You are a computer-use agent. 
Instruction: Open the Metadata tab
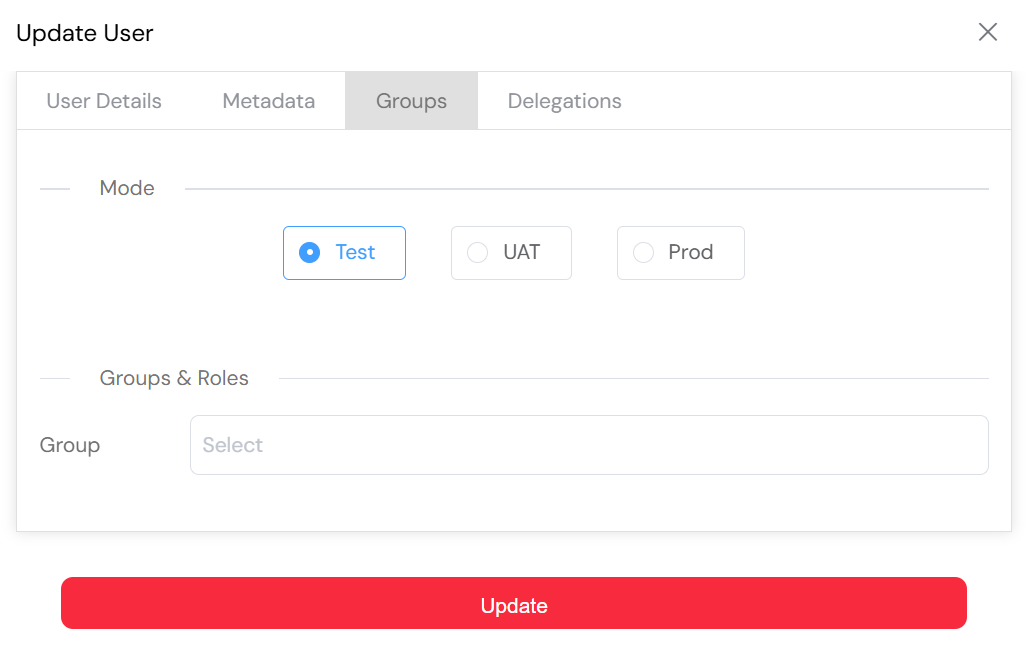tap(269, 101)
